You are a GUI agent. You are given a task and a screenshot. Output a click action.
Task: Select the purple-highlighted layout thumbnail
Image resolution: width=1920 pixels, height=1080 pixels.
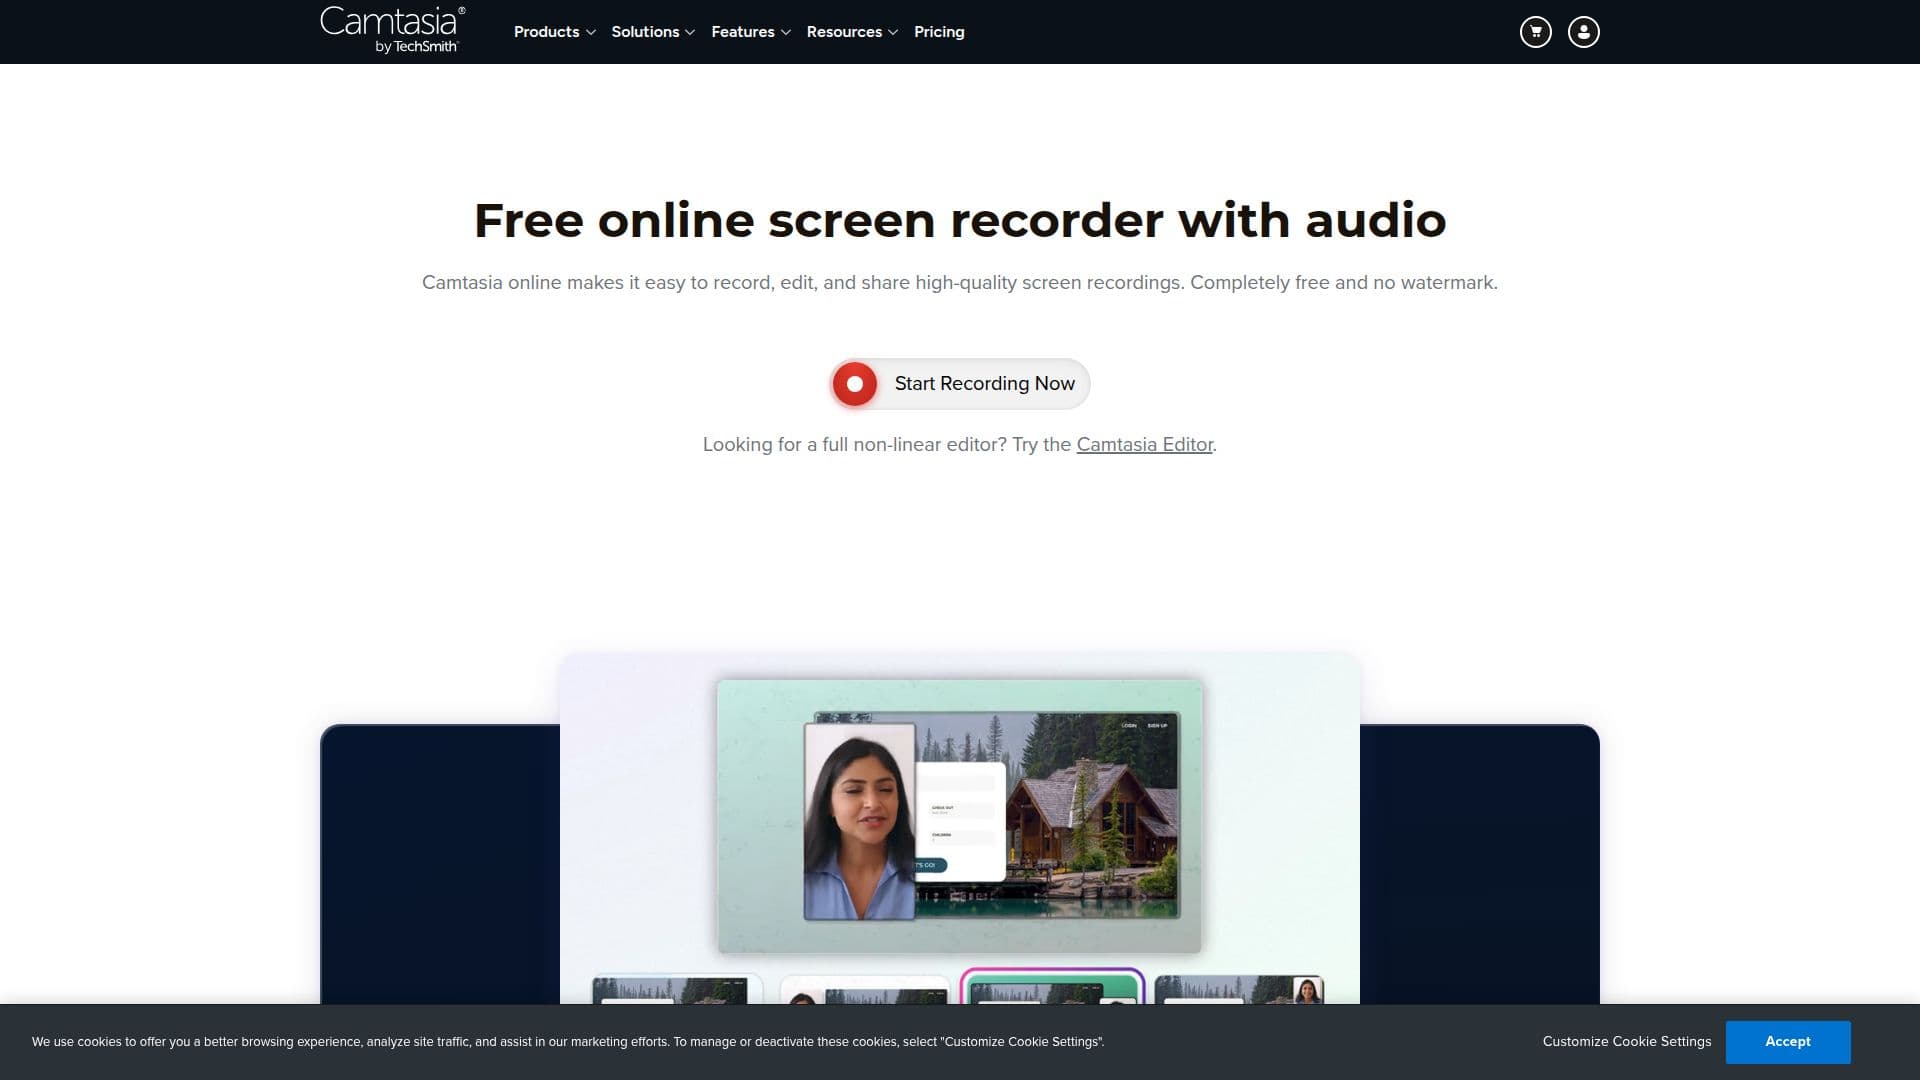click(1052, 987)
